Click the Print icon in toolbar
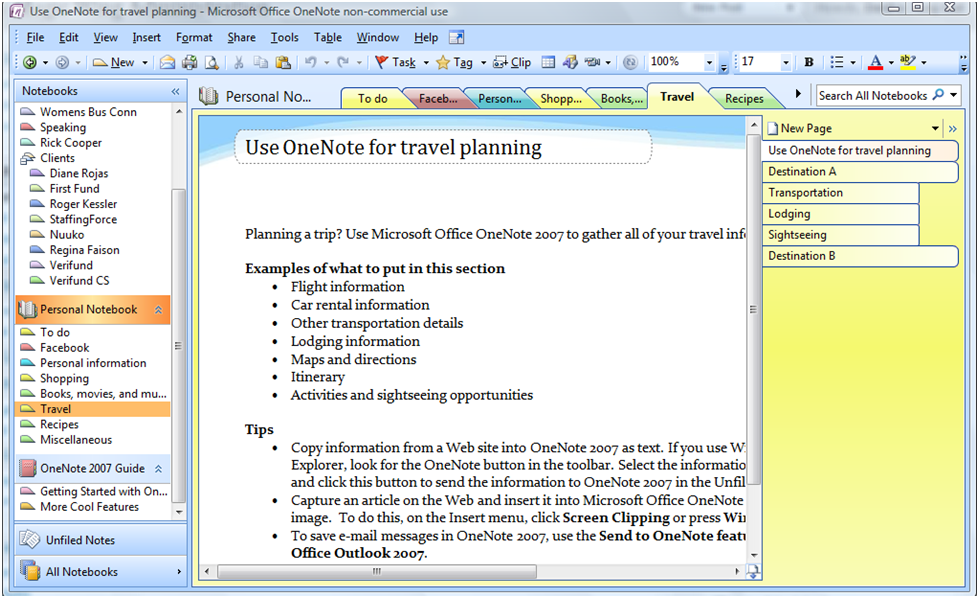The width and height of the screenshot is (979, 598). [189, 62]
